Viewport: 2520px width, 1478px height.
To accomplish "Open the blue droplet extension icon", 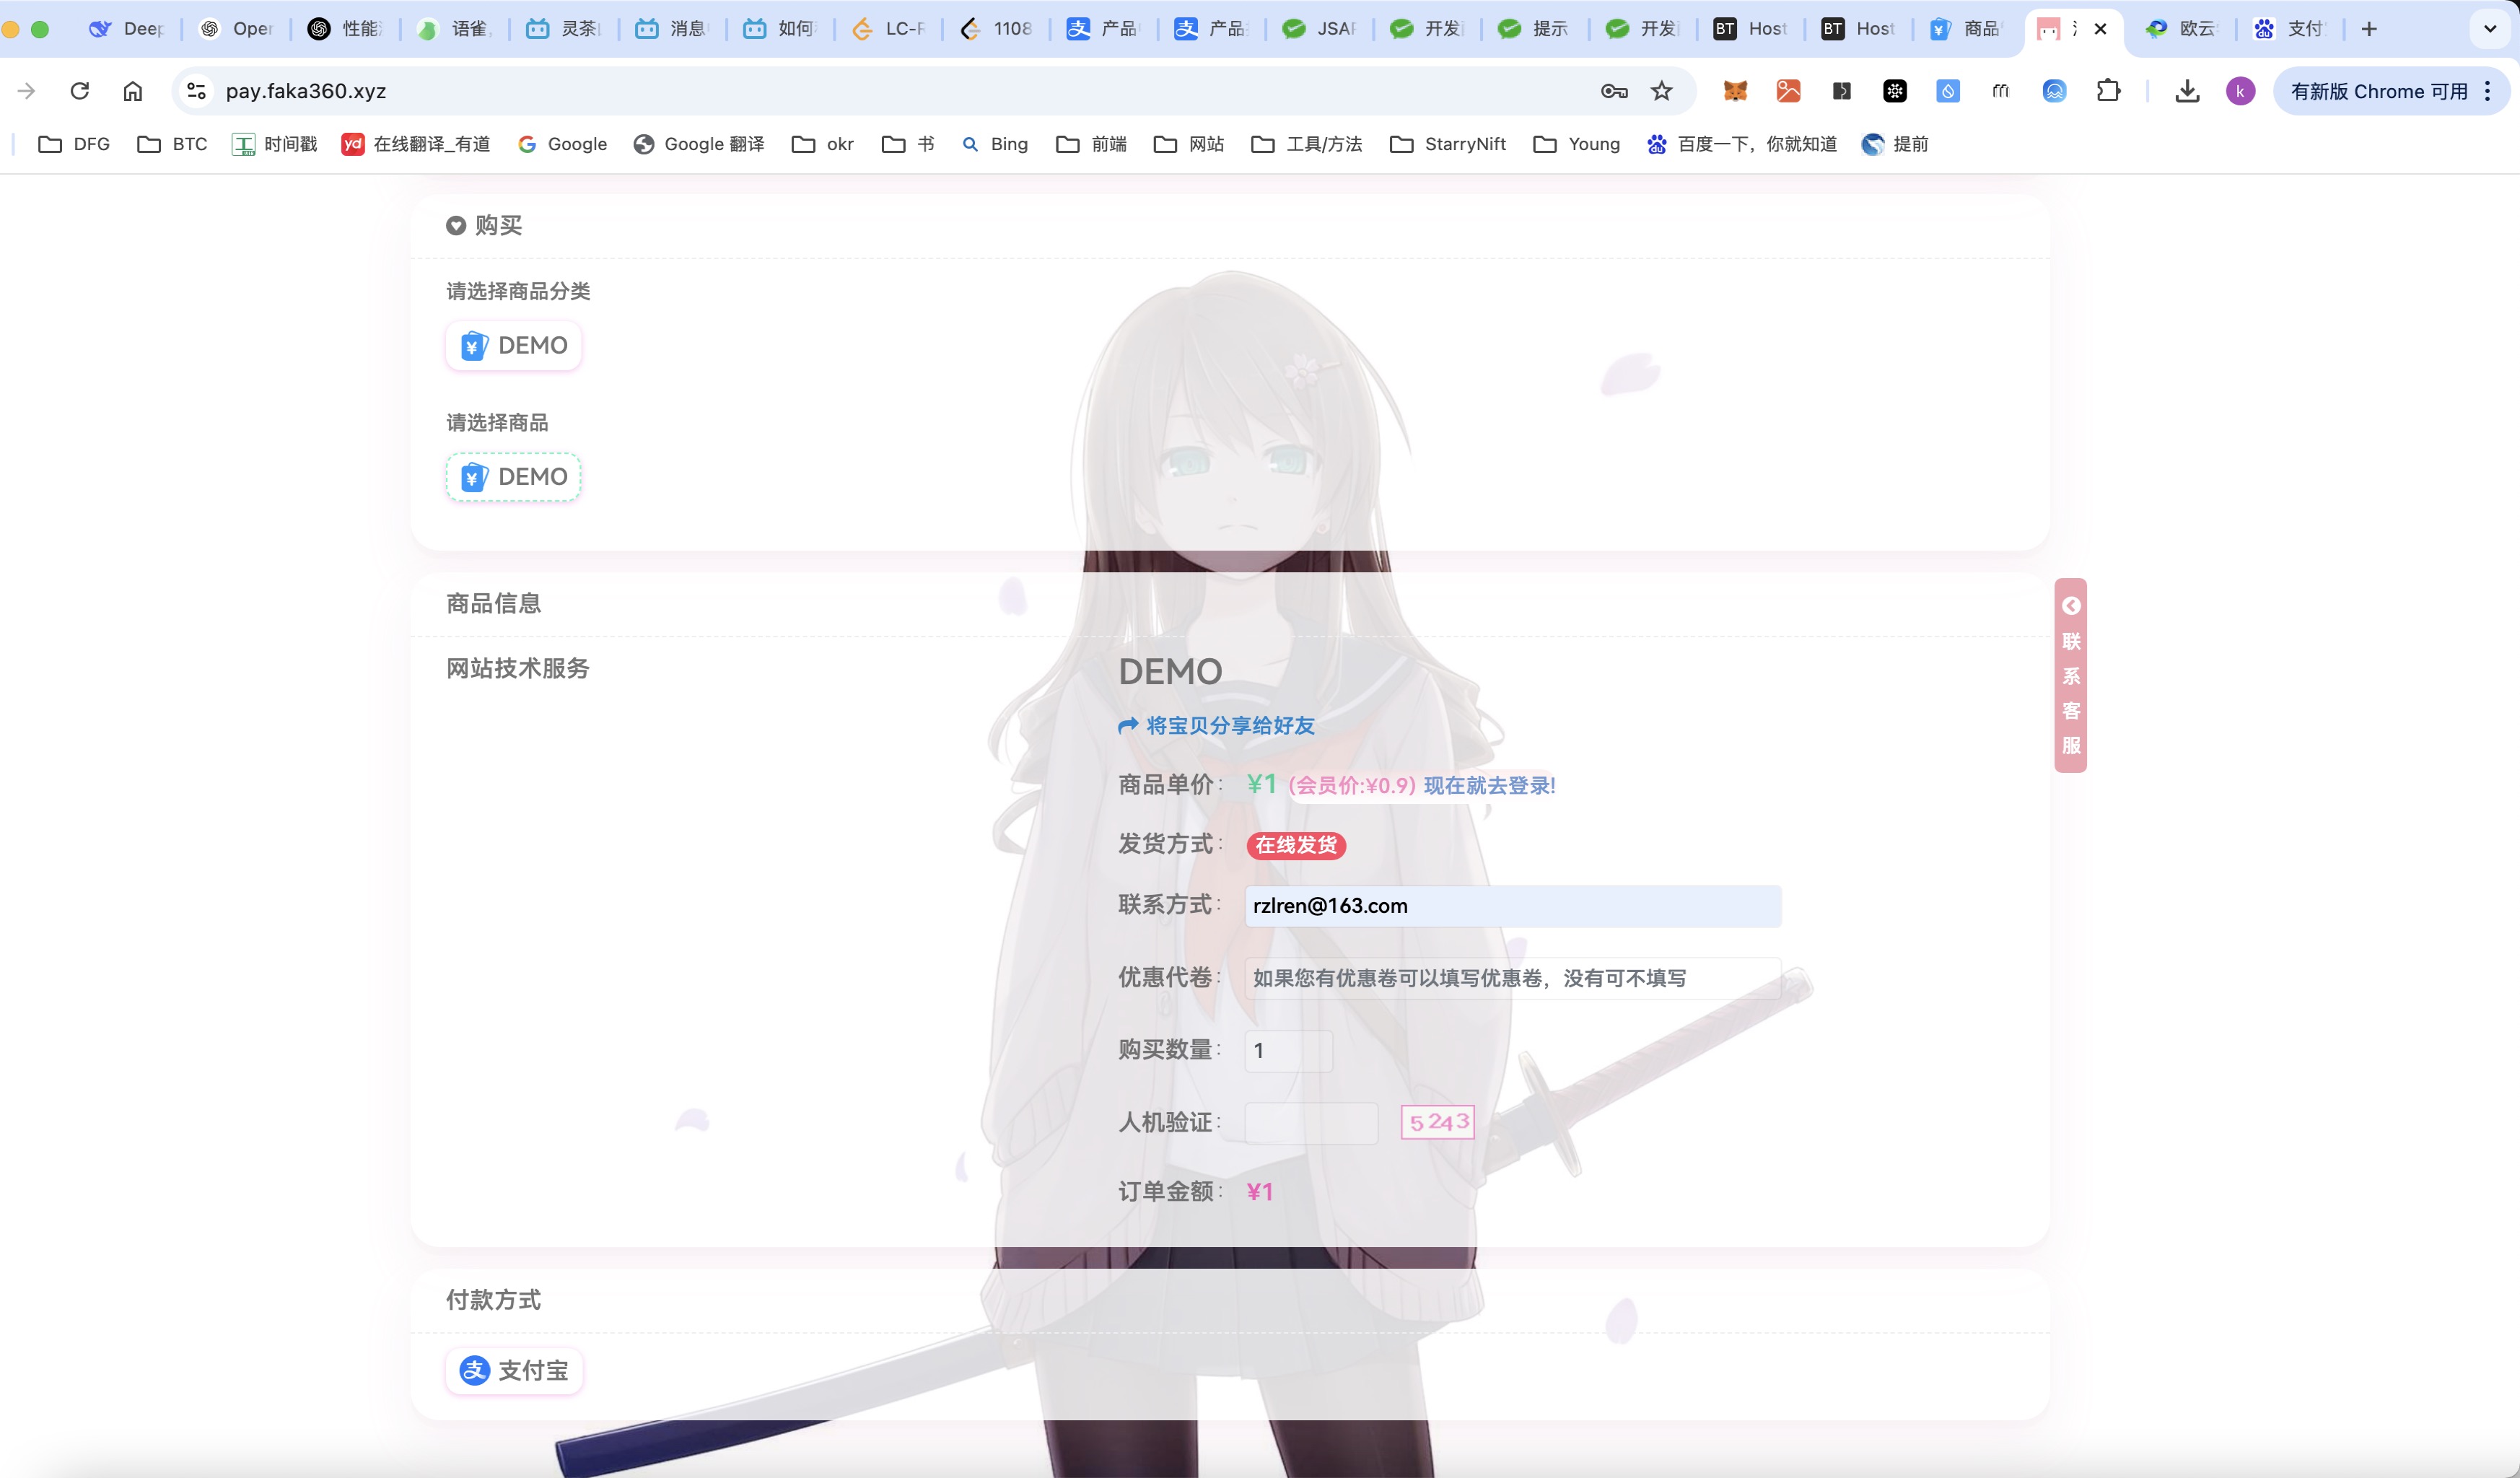I will pos(1948,91).
